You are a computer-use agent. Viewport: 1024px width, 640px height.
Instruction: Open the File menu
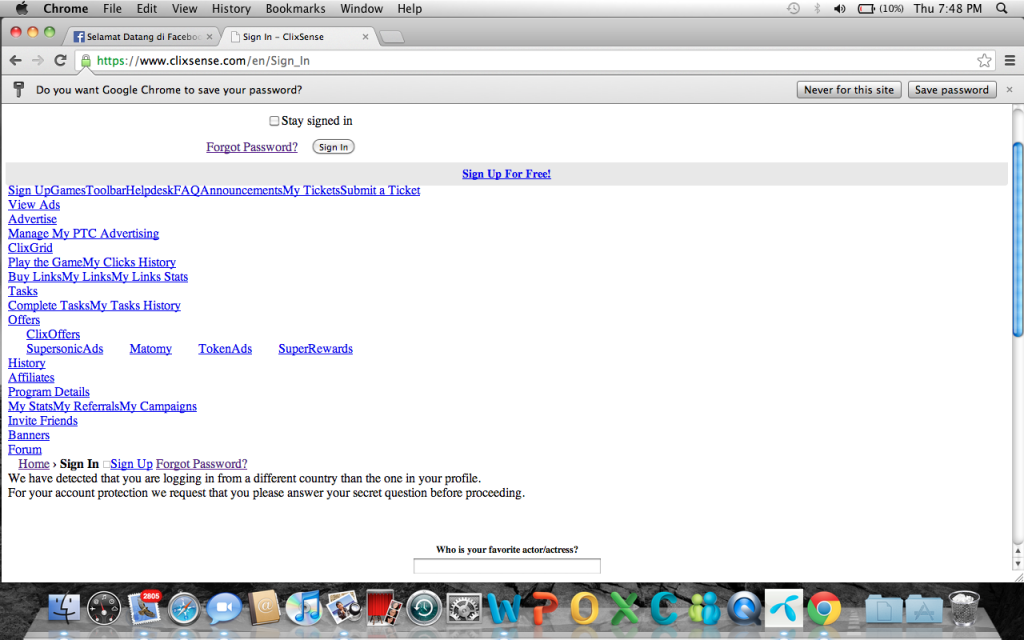(112, 8)
